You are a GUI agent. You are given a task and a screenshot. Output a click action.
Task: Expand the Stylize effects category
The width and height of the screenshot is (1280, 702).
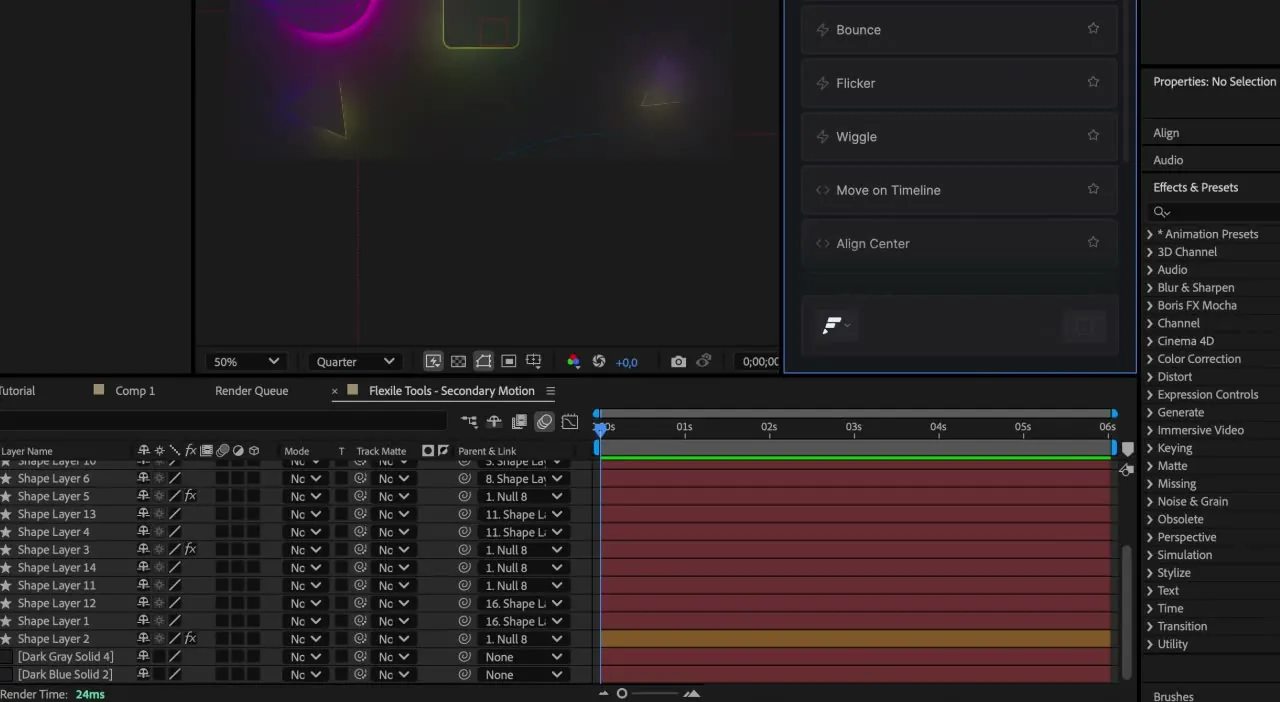(x=1150, y=573)
